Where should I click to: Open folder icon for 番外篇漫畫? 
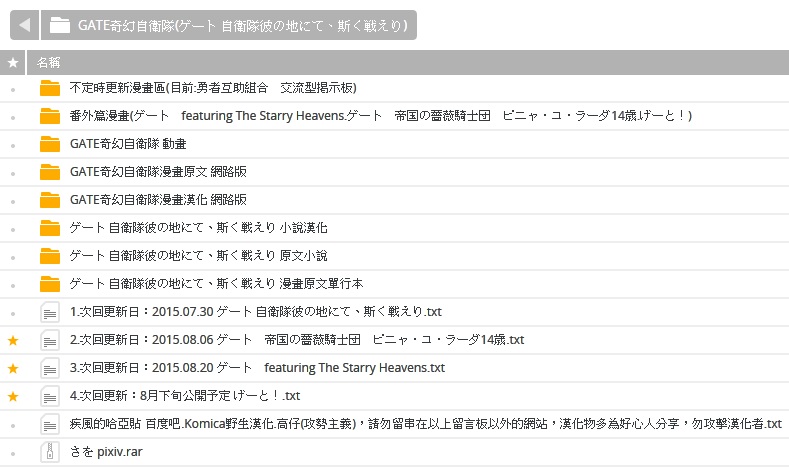coord(50,116)
